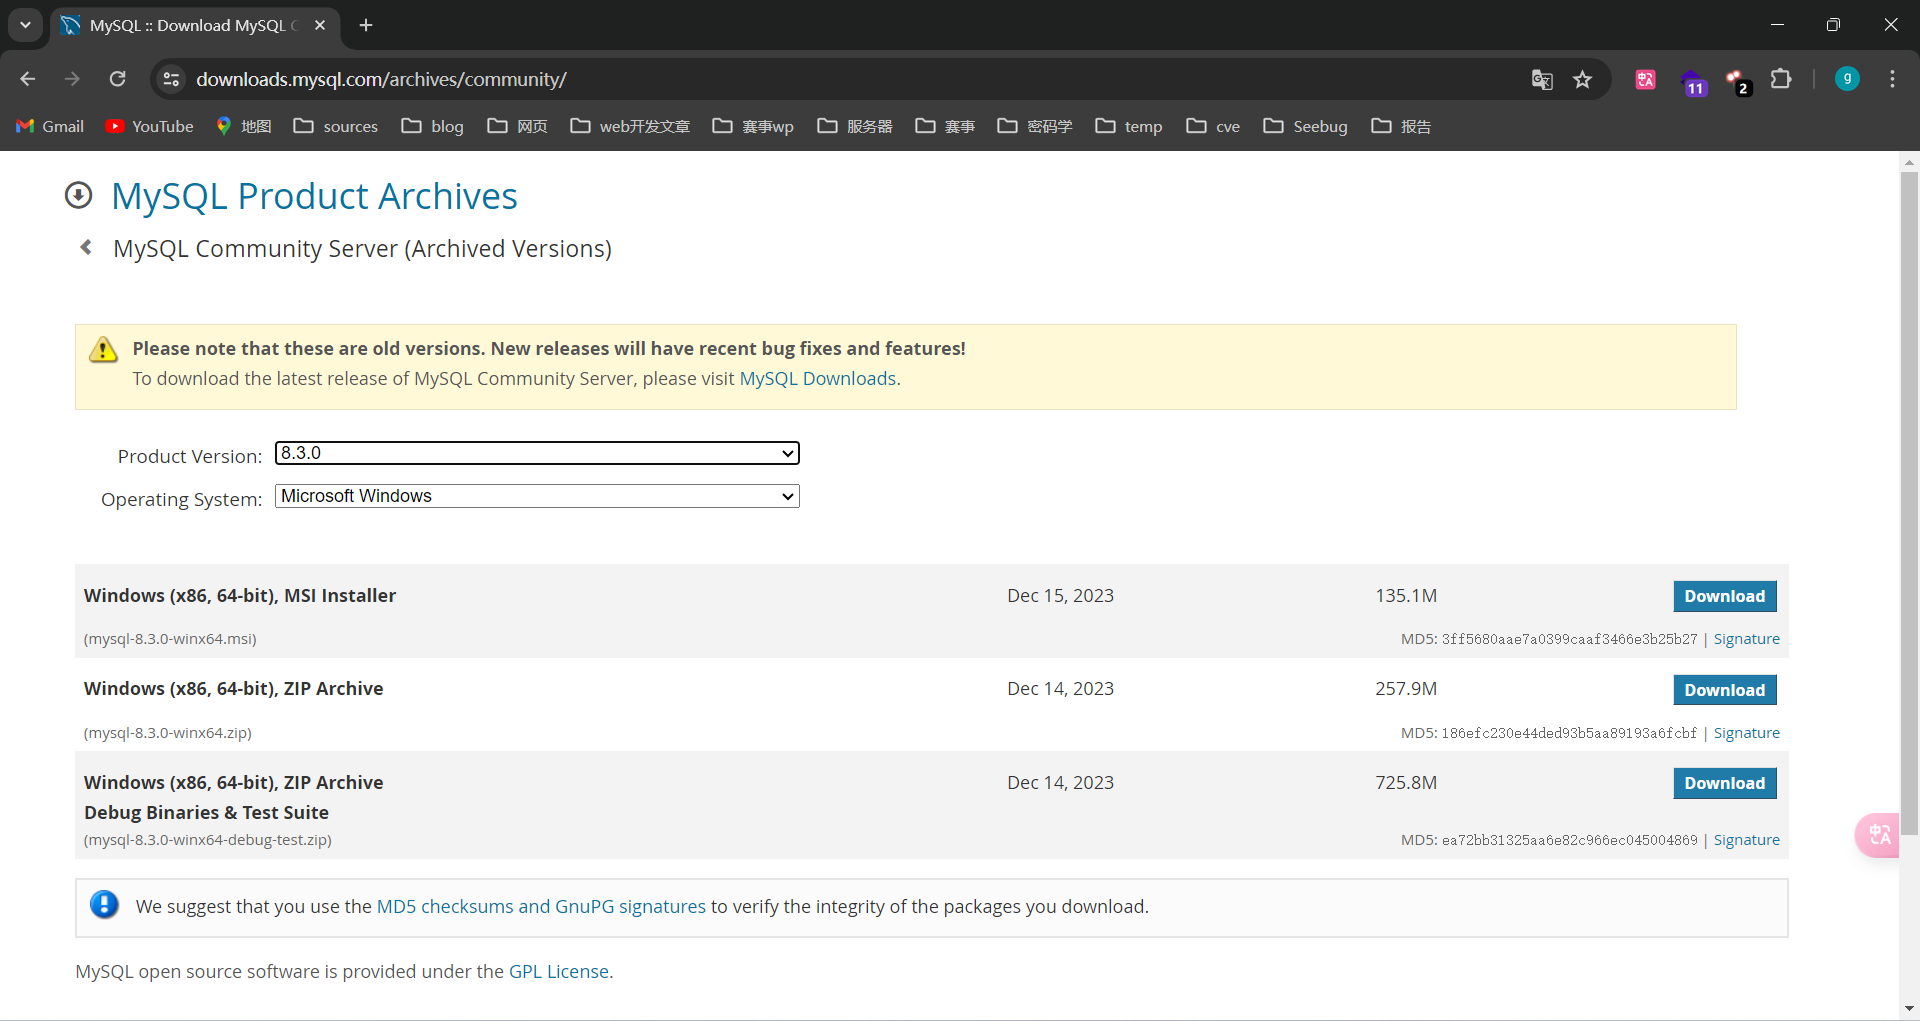
Task: Open the YouTube bookmark
Action: coord(150,126)
